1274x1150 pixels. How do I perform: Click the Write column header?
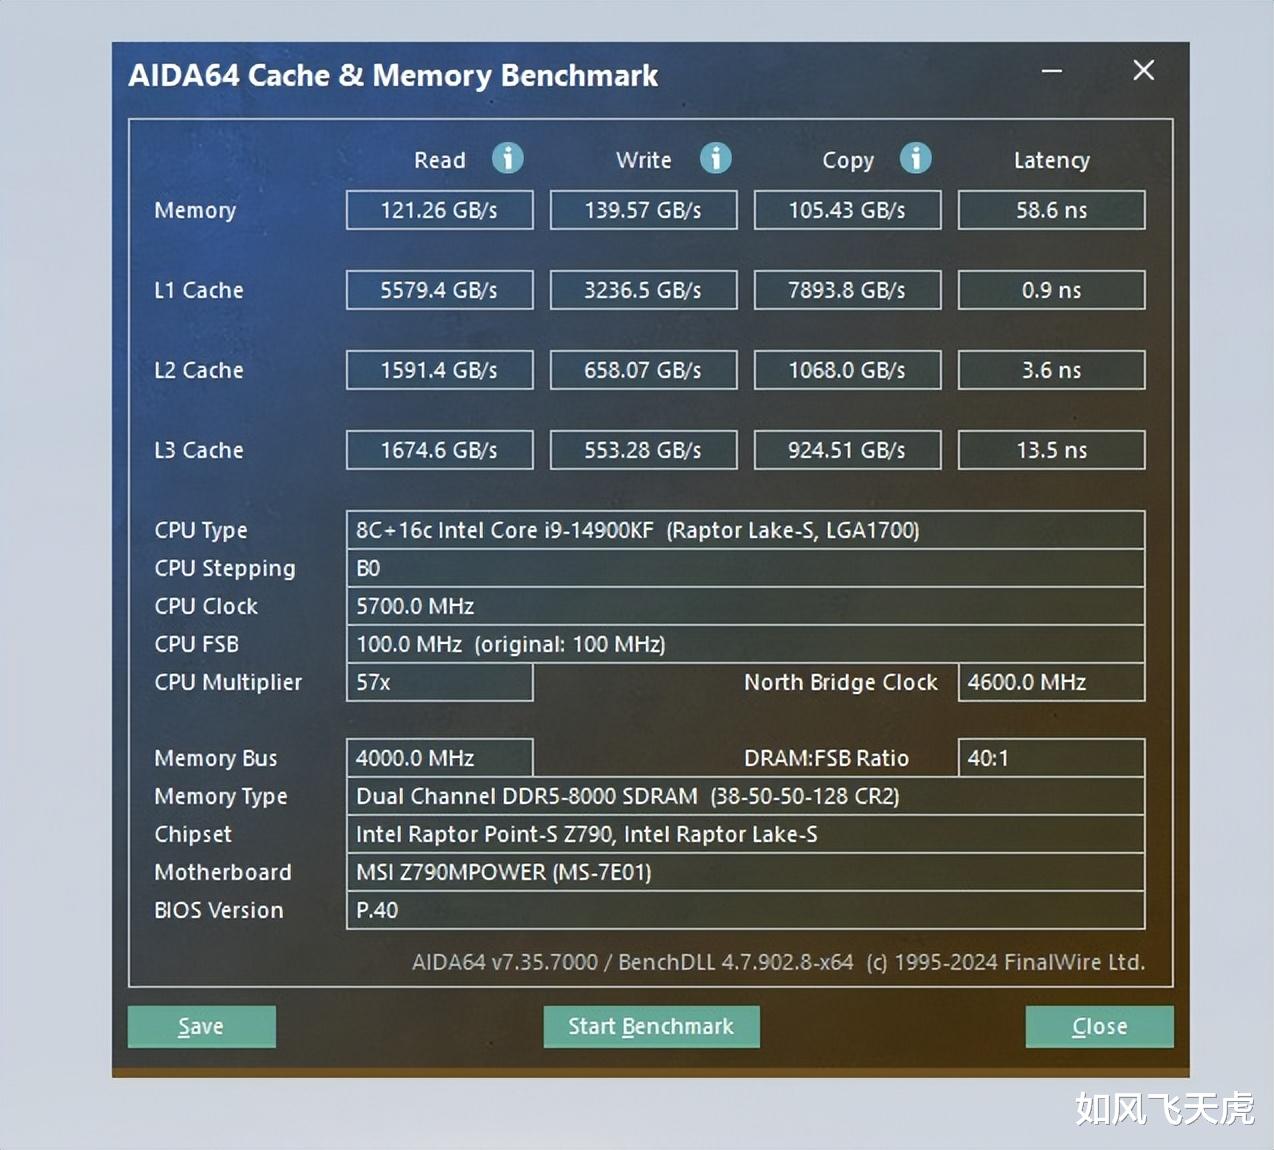(644, 160)
